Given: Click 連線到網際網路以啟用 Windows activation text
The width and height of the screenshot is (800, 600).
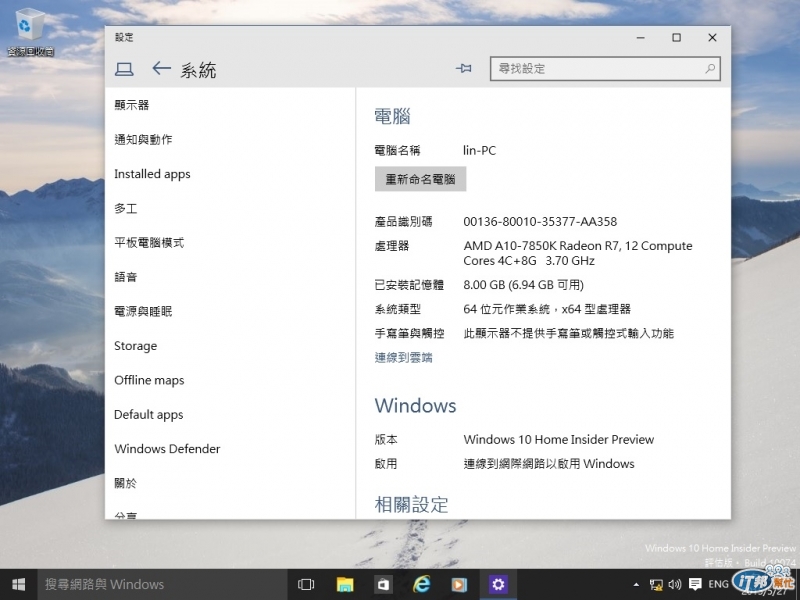Looking at the screenshot, I should 548,464.
